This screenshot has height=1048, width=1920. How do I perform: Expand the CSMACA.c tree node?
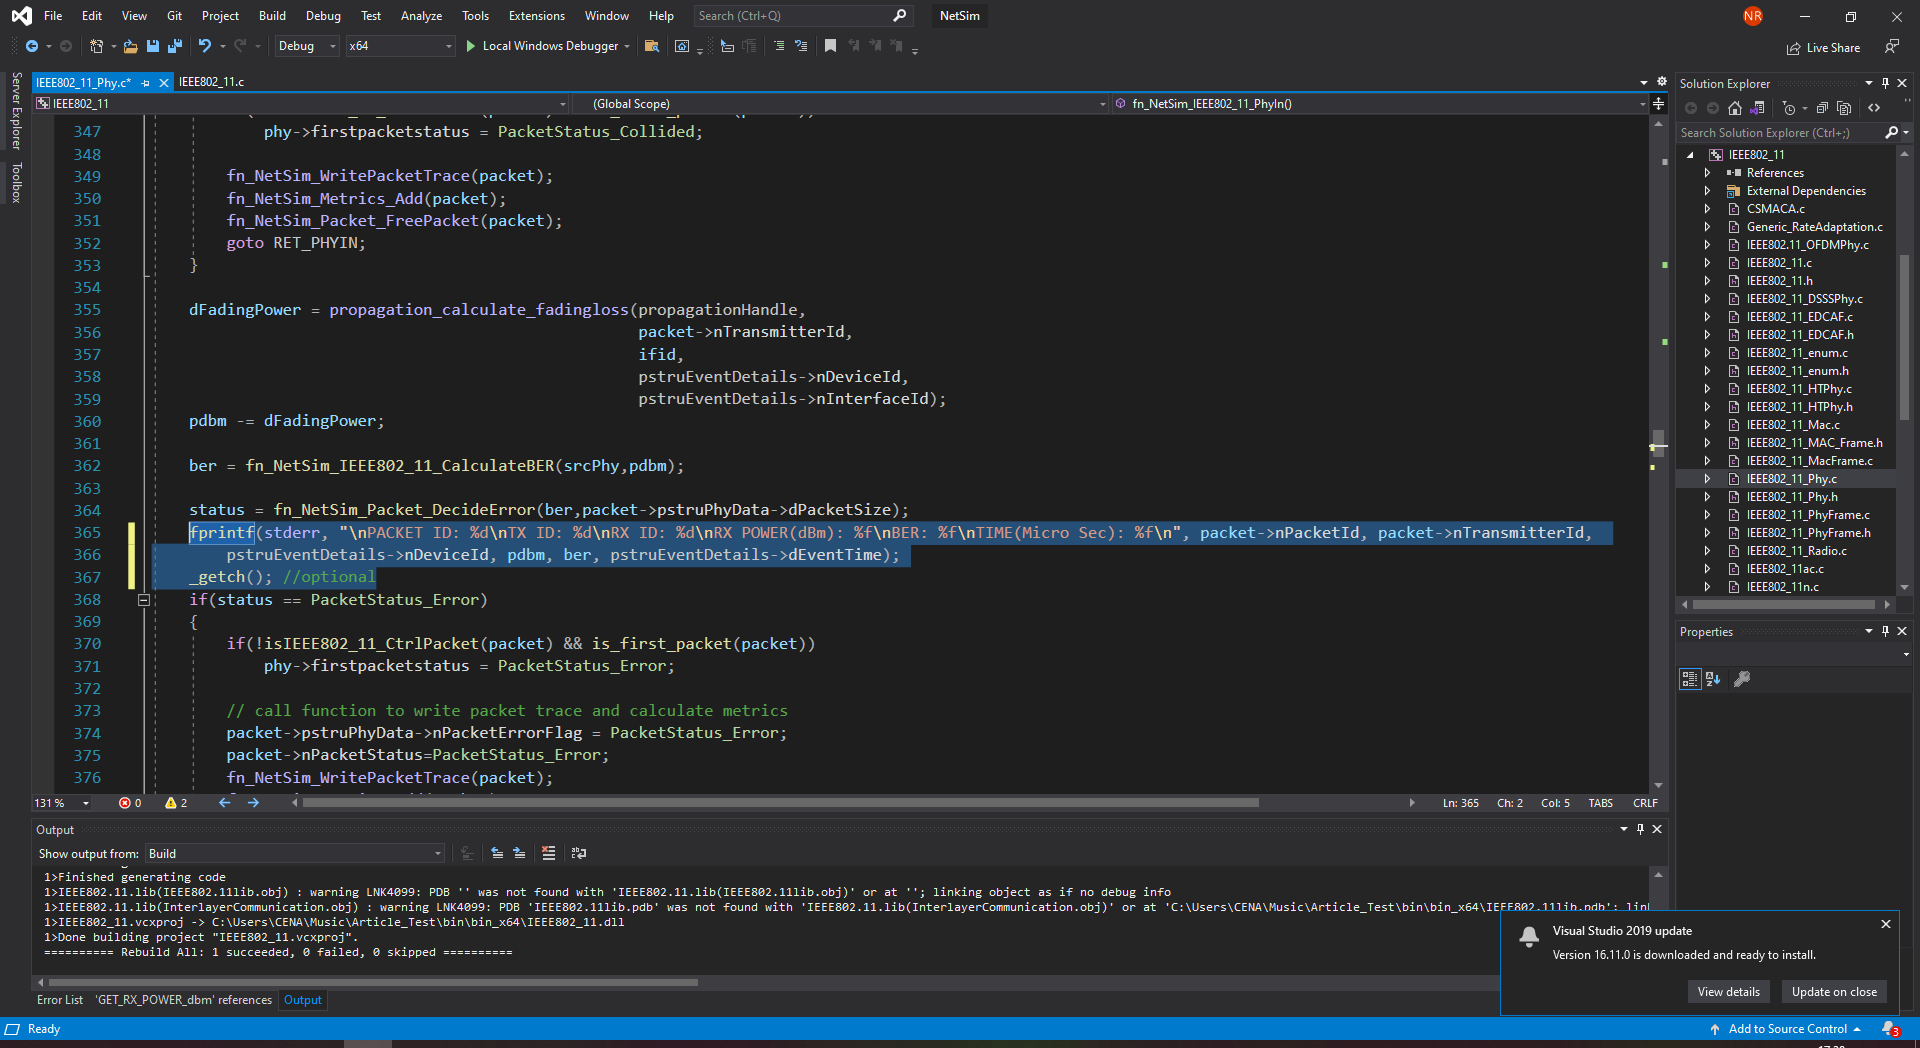click(1708, 209)
